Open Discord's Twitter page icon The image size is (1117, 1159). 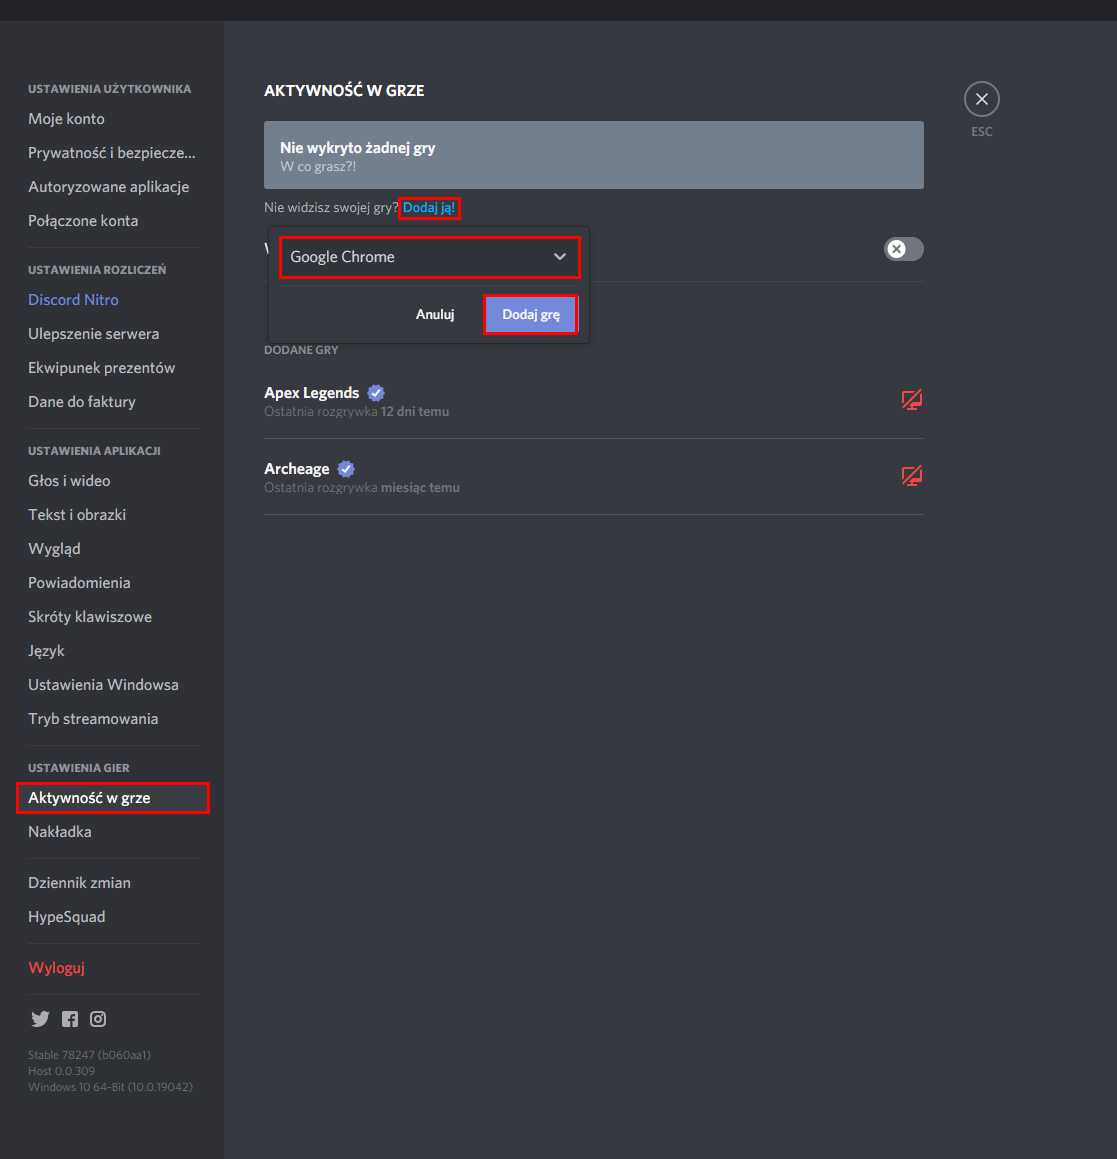(x=40, y=1019)
